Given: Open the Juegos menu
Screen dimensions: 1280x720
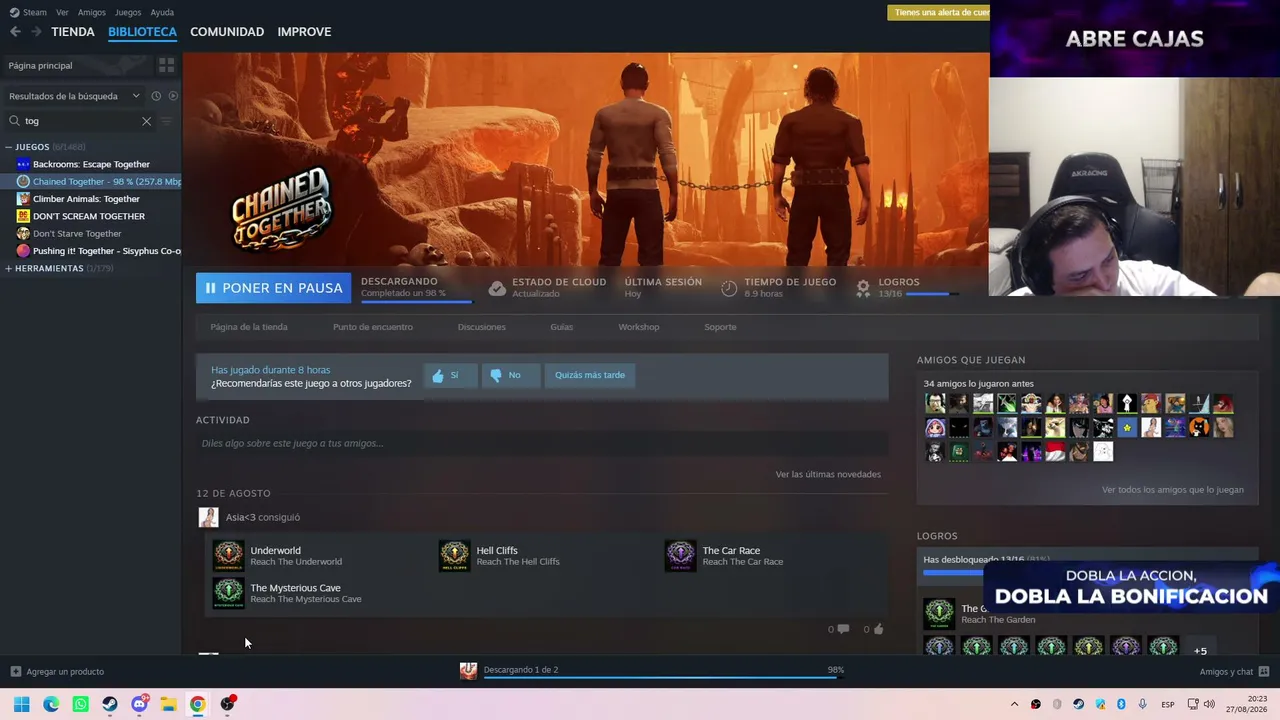Looking at the screenshot, I should (128, 12).
